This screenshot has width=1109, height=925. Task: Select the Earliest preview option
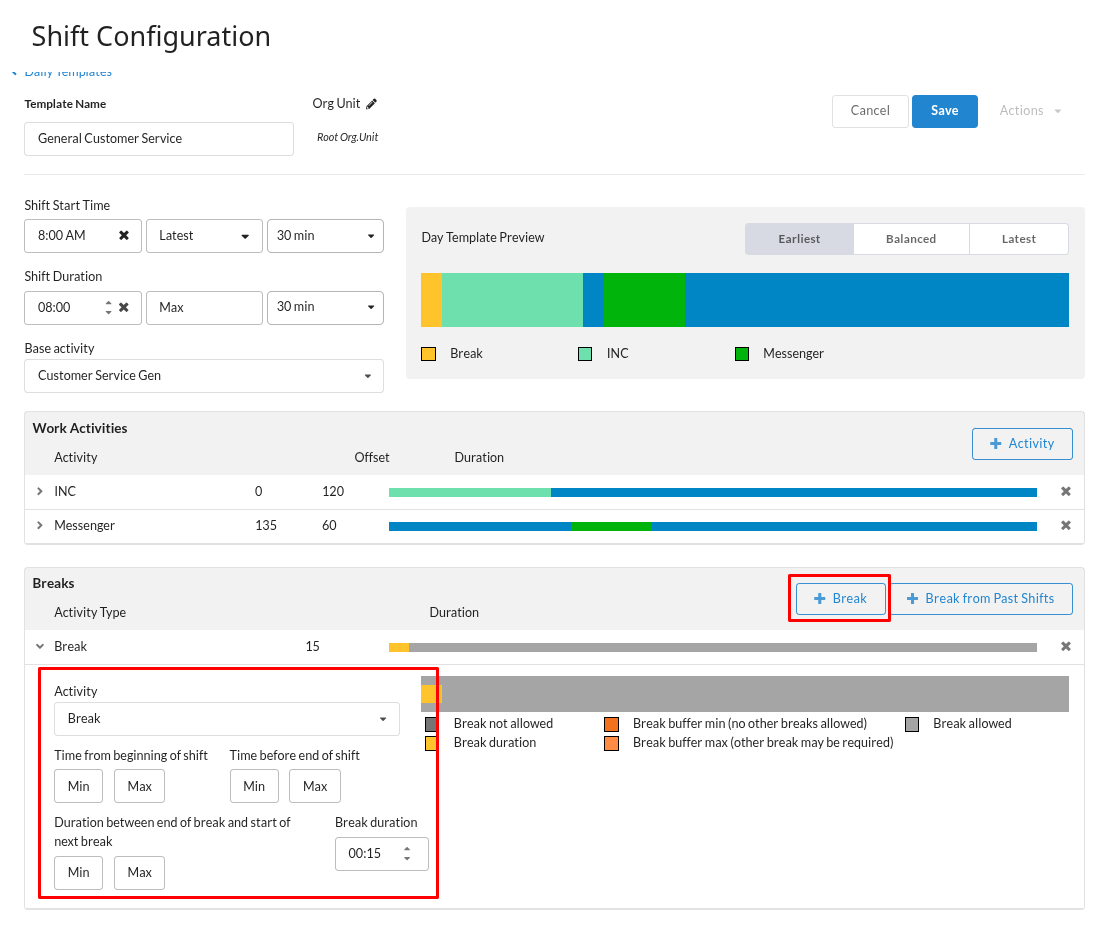(799, 239)
